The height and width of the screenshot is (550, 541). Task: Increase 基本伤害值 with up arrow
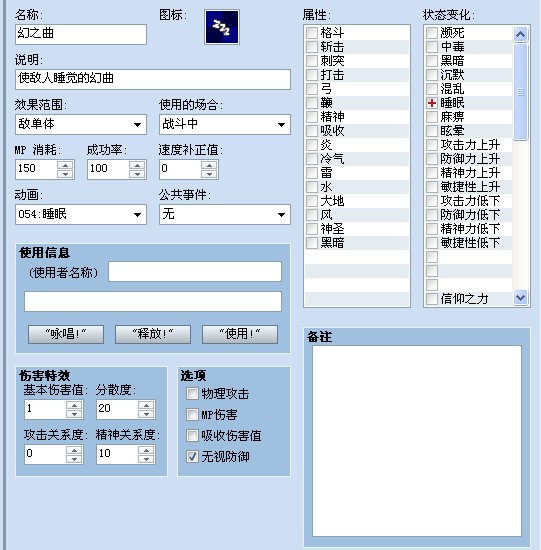coord(74,405)
